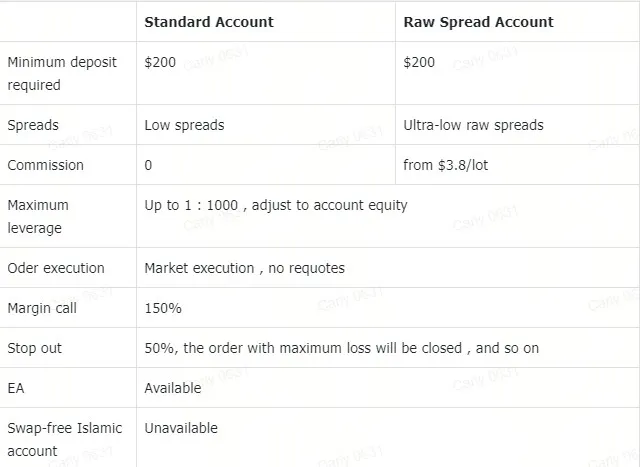Select the Commission row label
Viewport: 640px width, 467px height.
click(46, 165)
